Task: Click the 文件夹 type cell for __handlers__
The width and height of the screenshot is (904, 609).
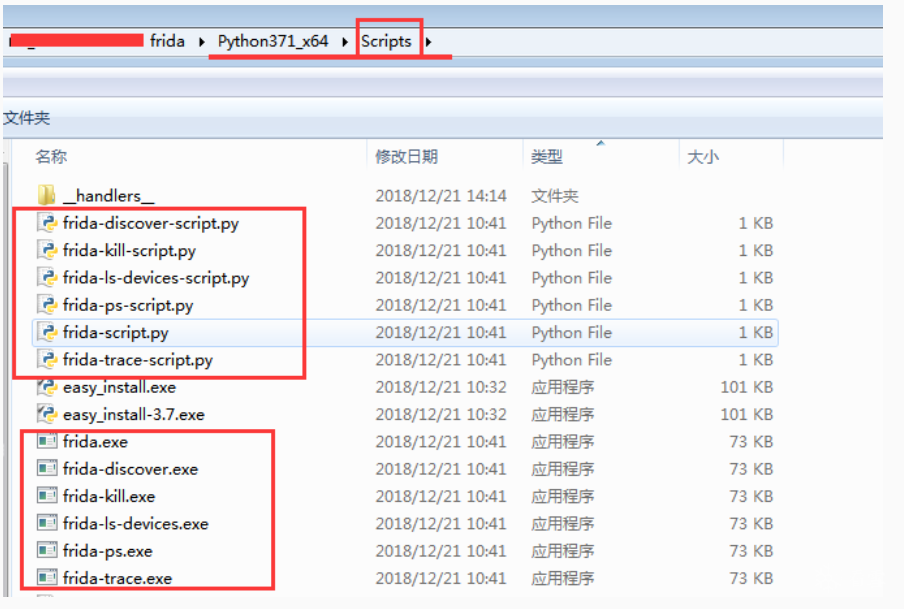Action: point(554,196)
